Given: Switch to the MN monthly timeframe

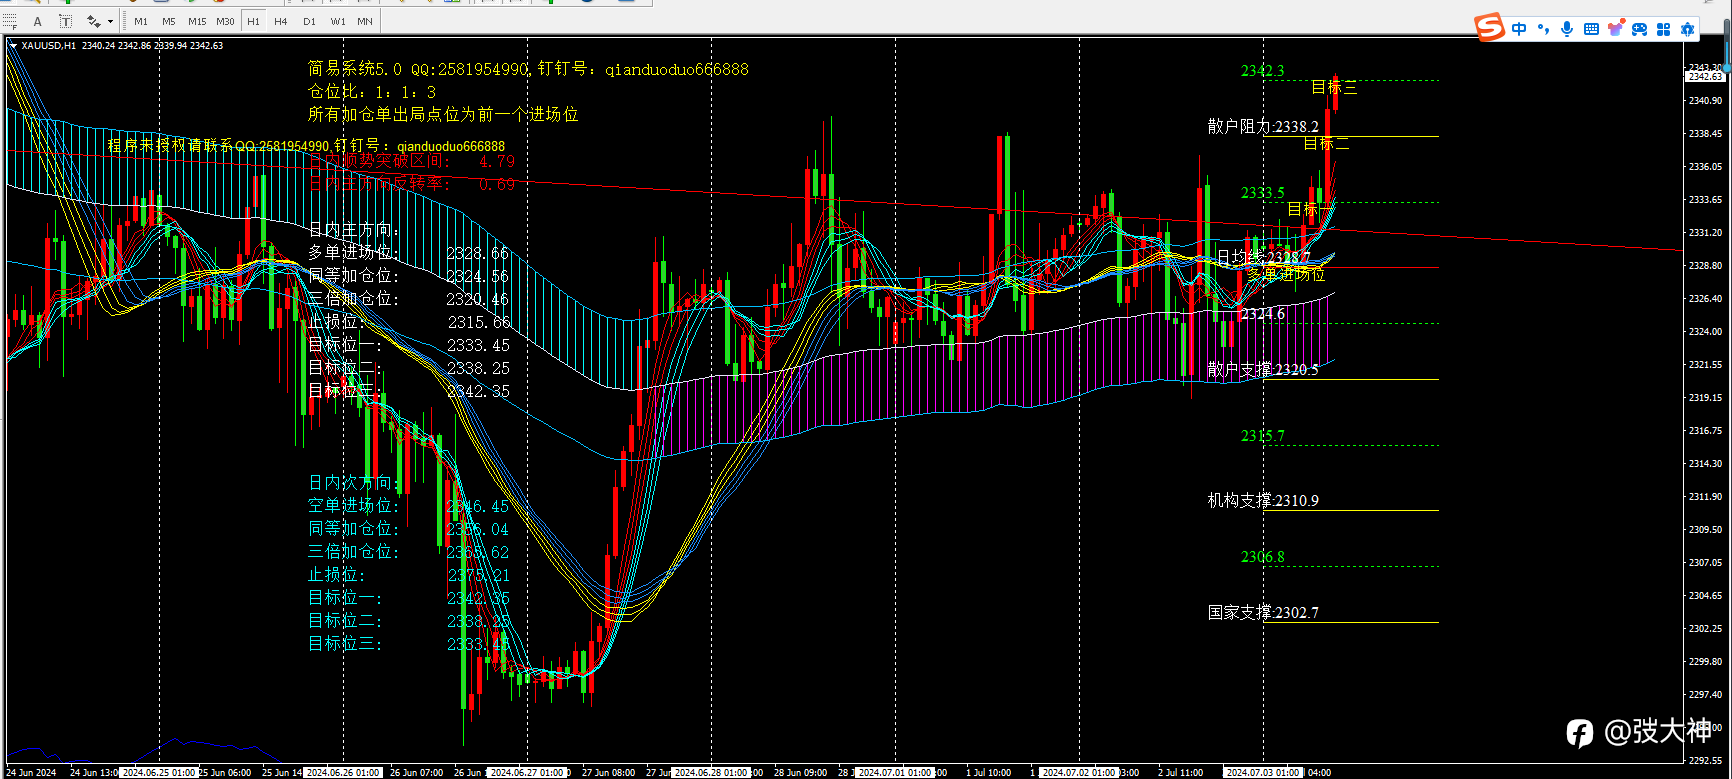Looking at the screenshot, I should (365, 21).
